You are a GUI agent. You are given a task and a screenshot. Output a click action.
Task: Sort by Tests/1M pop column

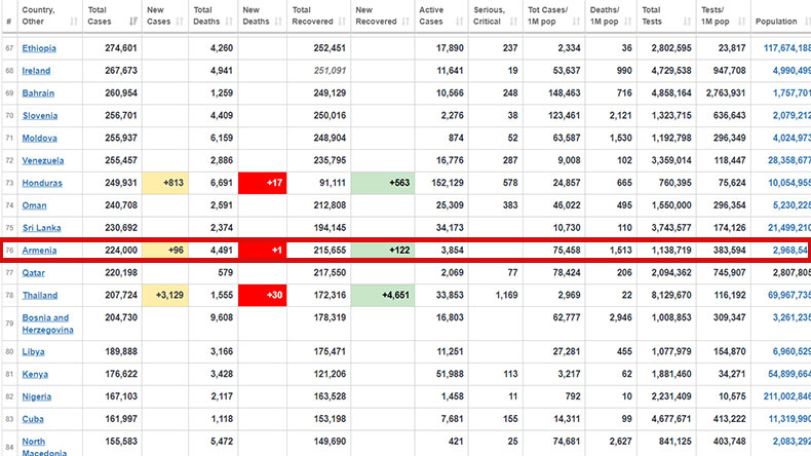pos(723,16)
